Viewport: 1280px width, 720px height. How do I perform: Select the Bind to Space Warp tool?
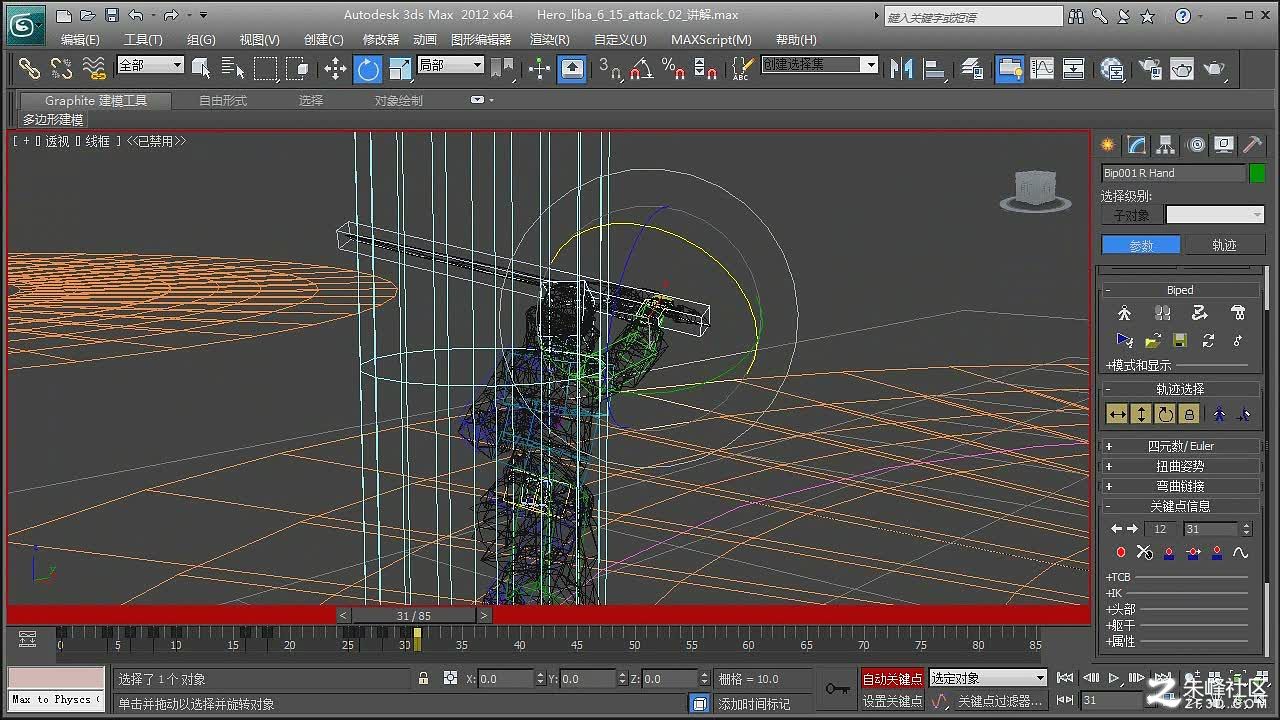[x=93, y=68]
